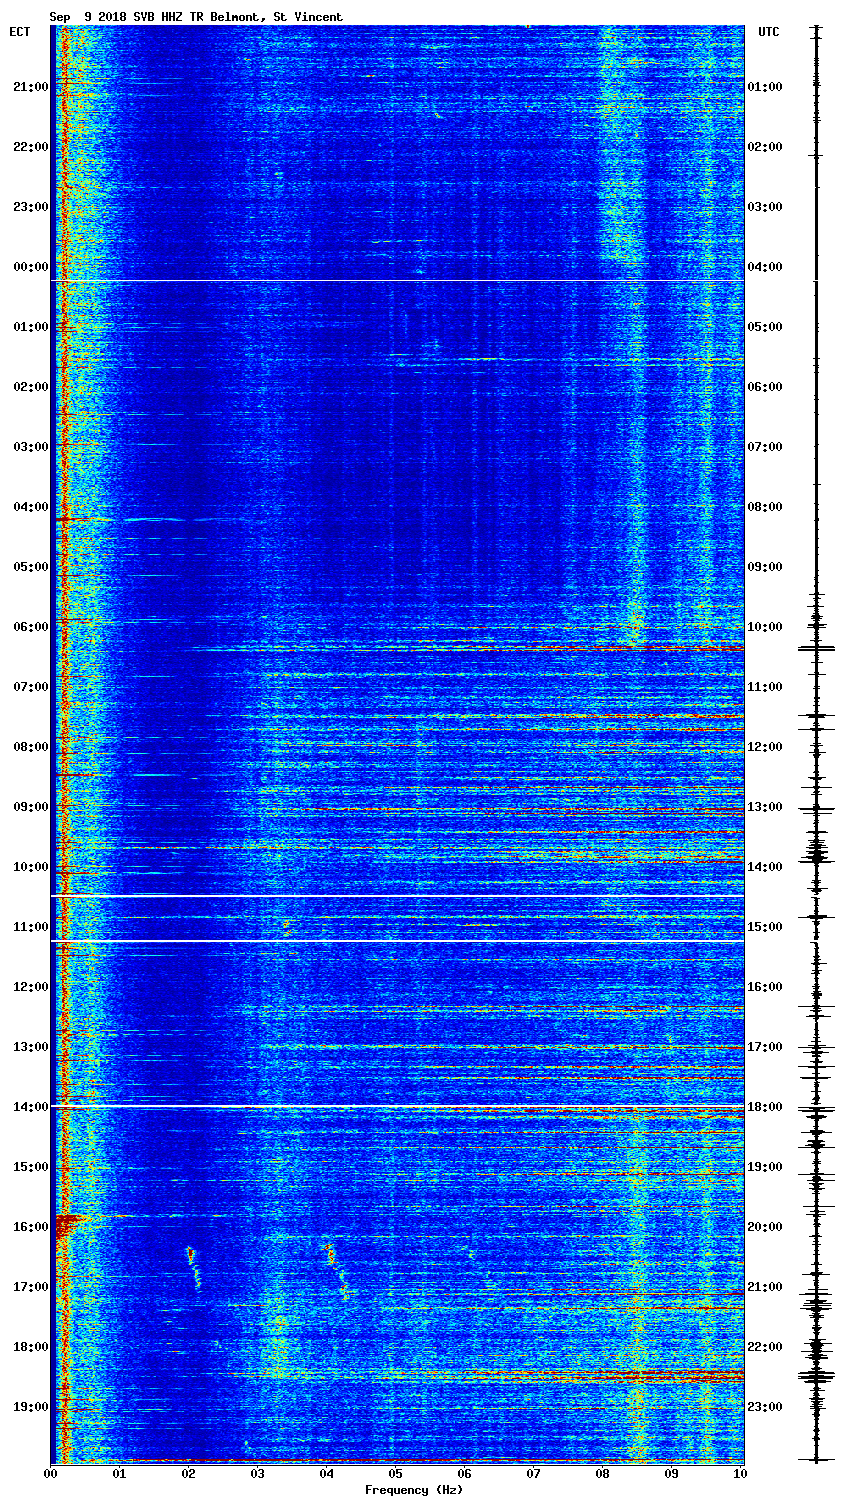
Task: Click the '01' frequency tick label
Action: coord(119,1474)
